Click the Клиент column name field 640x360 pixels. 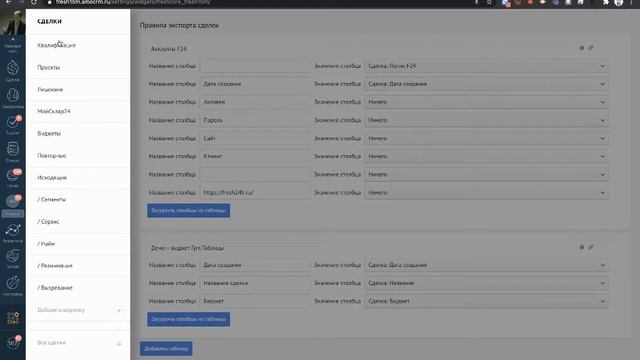point(255,156)
